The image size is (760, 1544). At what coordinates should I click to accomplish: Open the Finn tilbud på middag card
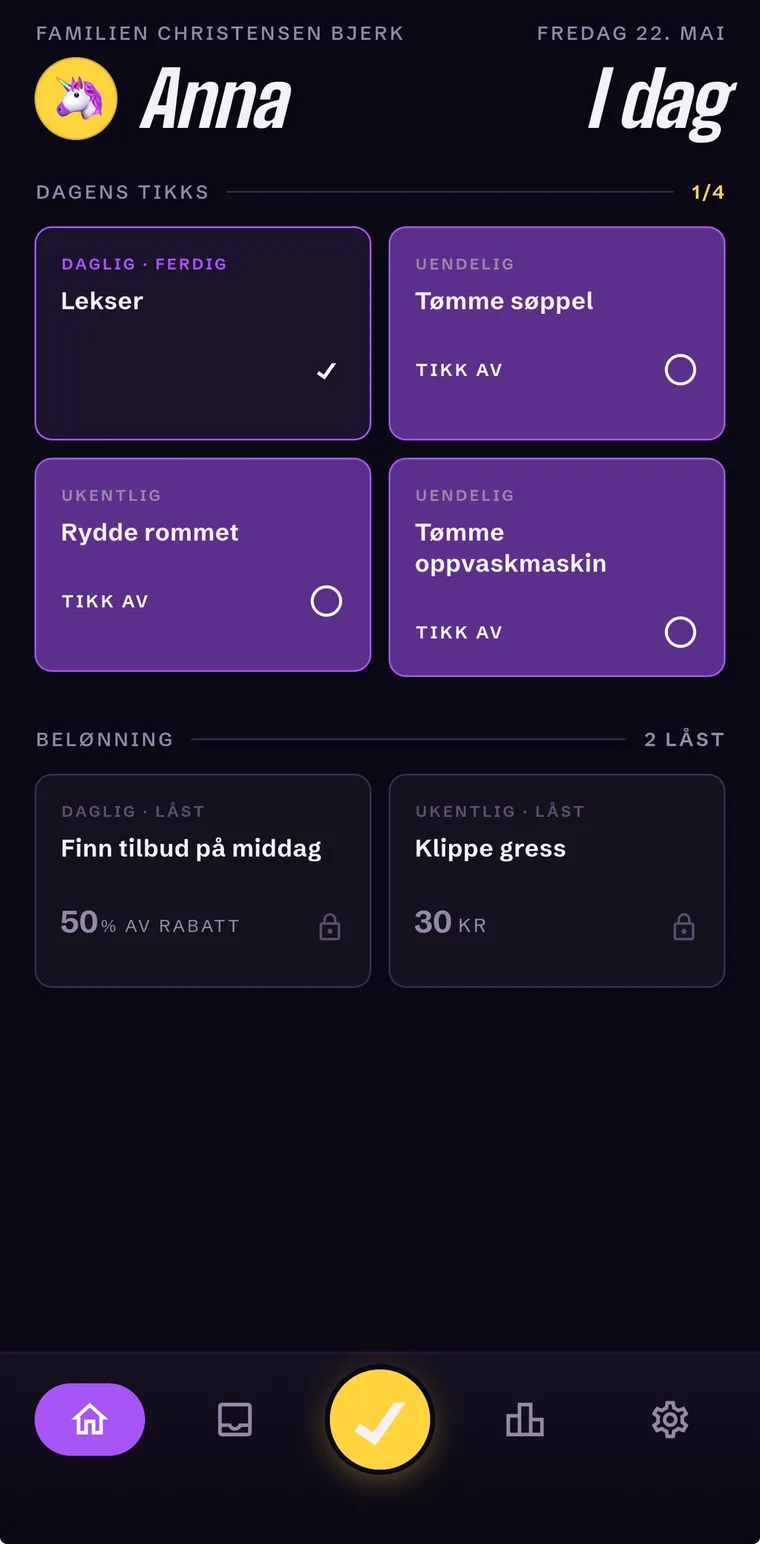click(203, 881)
